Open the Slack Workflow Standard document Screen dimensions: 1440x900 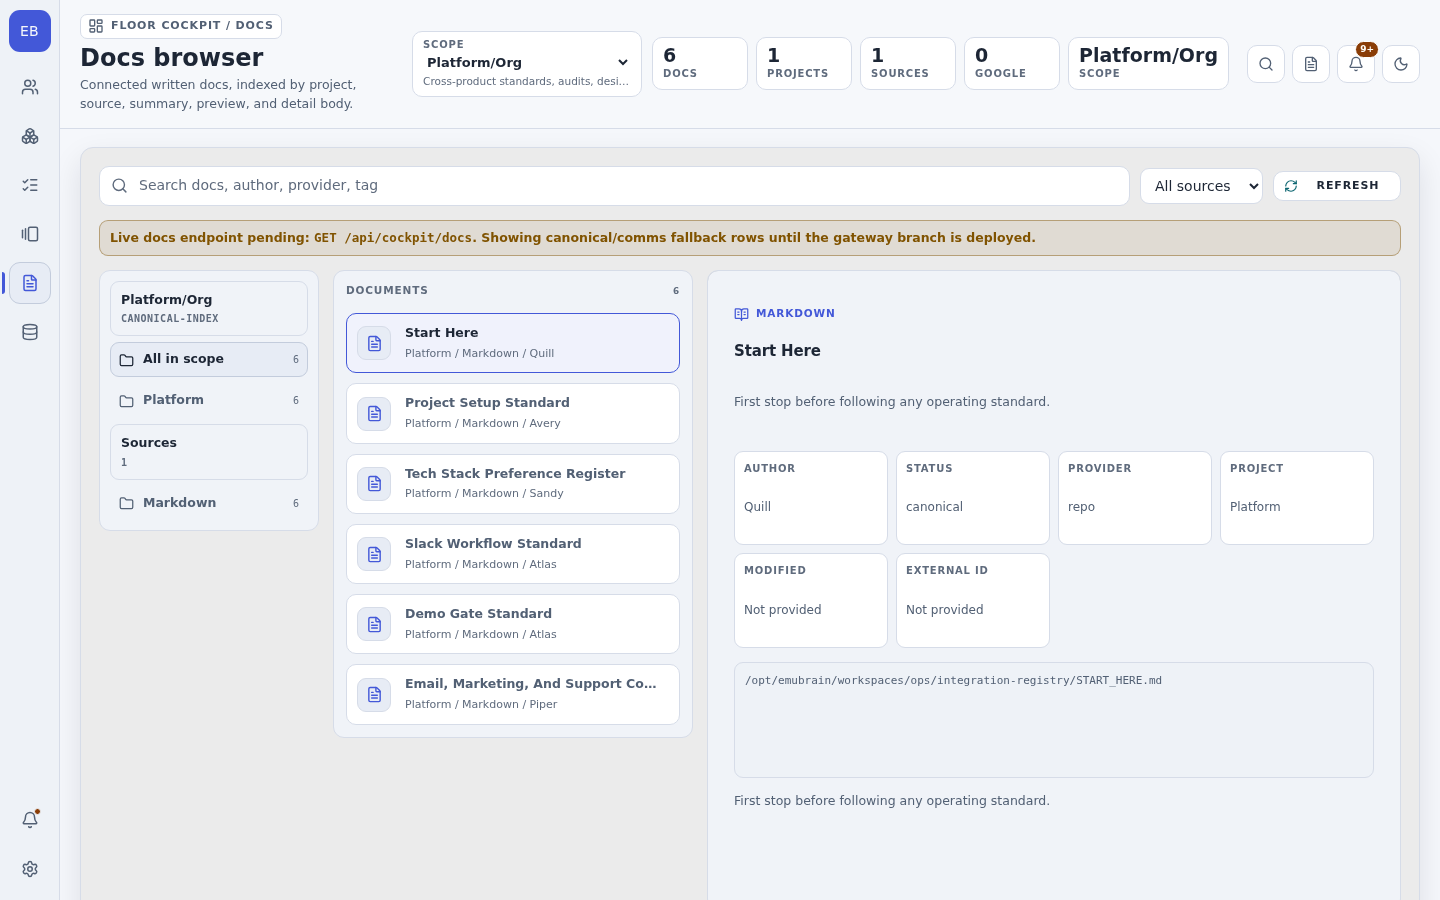pos(513,554)
